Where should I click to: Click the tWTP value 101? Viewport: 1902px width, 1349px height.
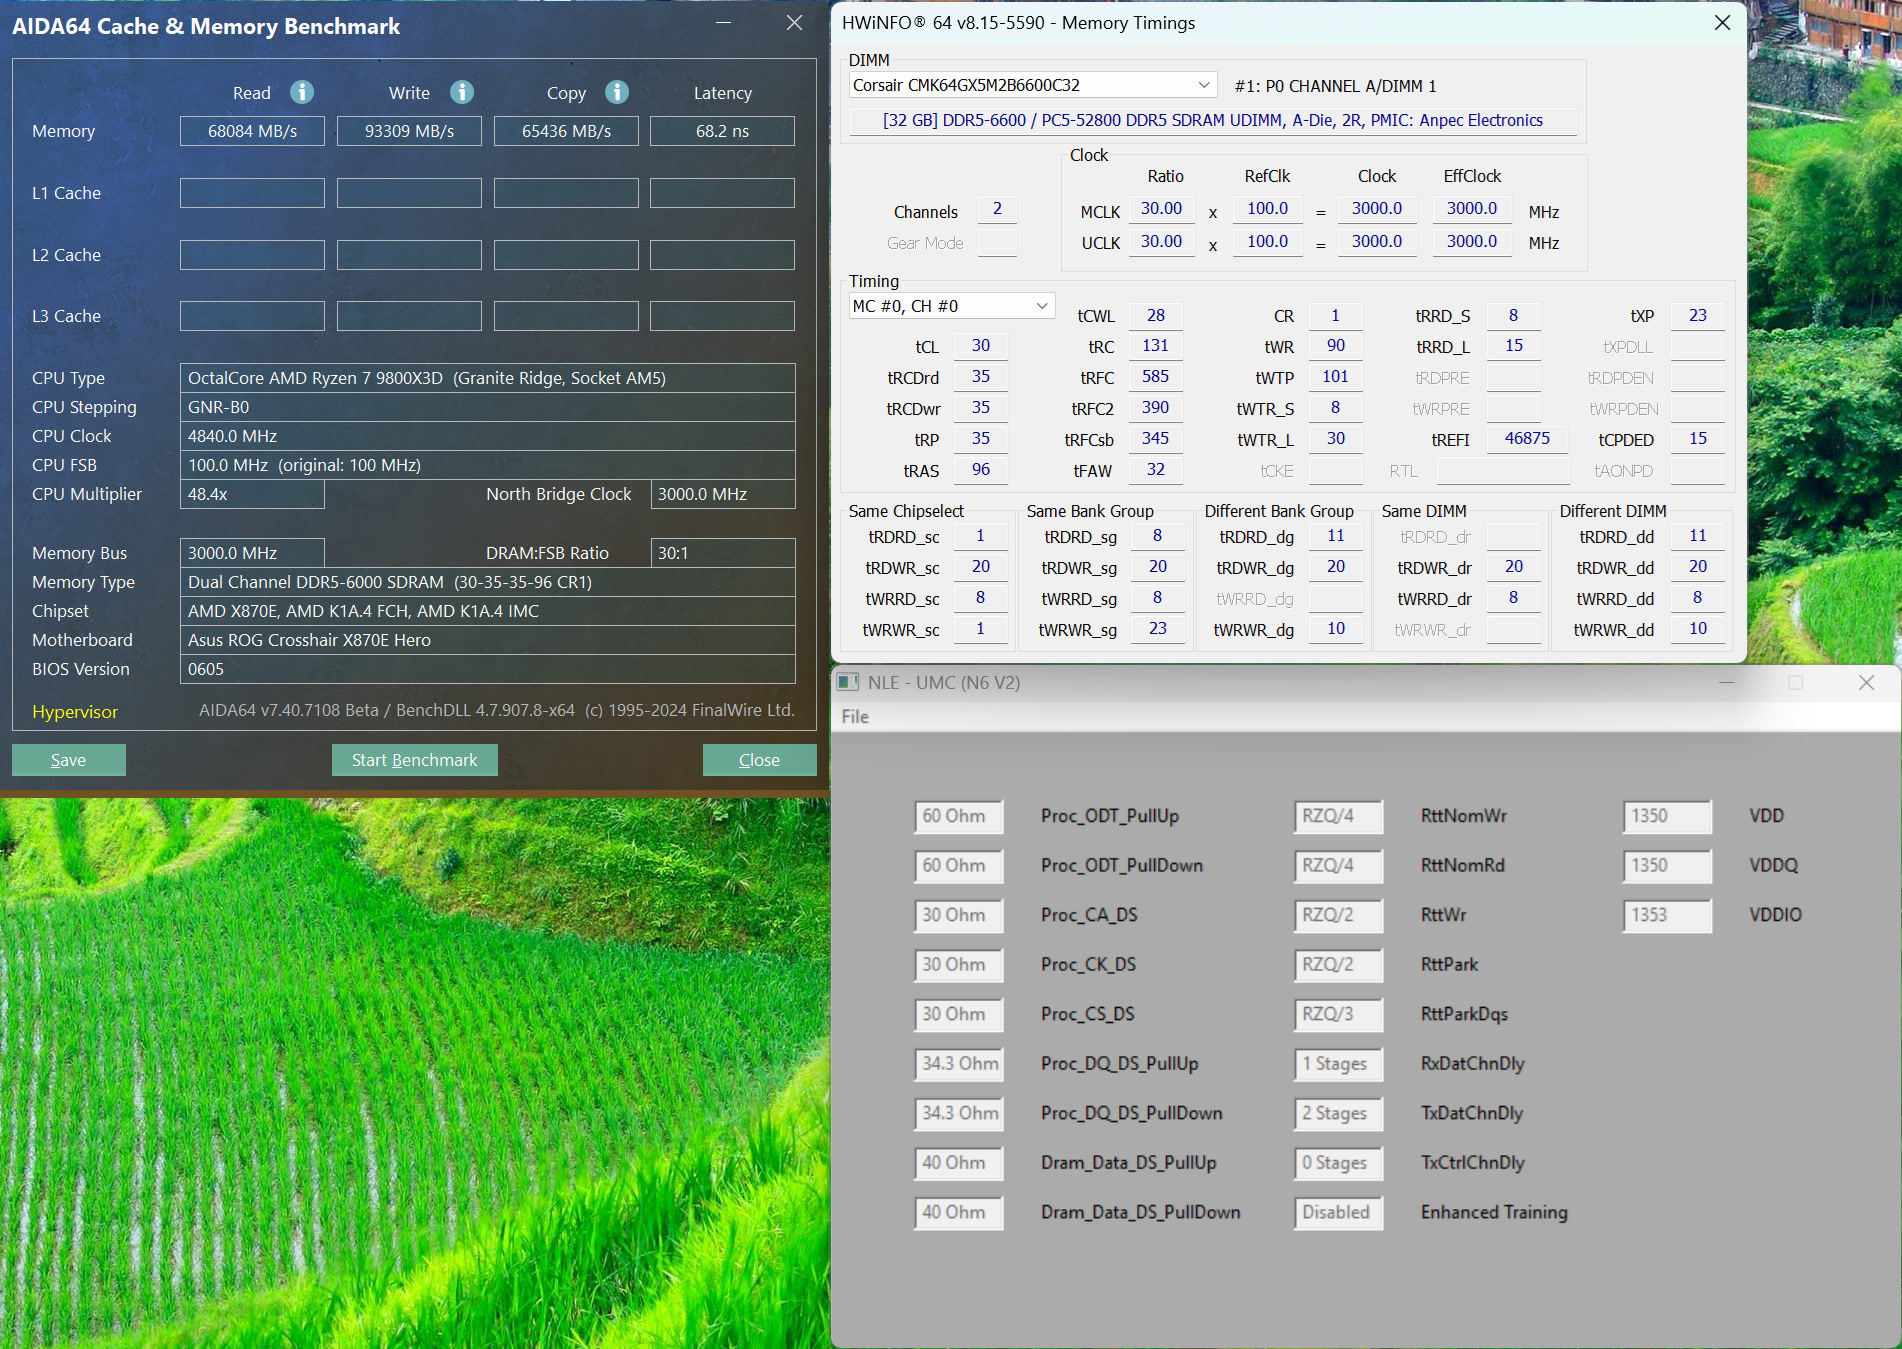[x=1335, y=377]
